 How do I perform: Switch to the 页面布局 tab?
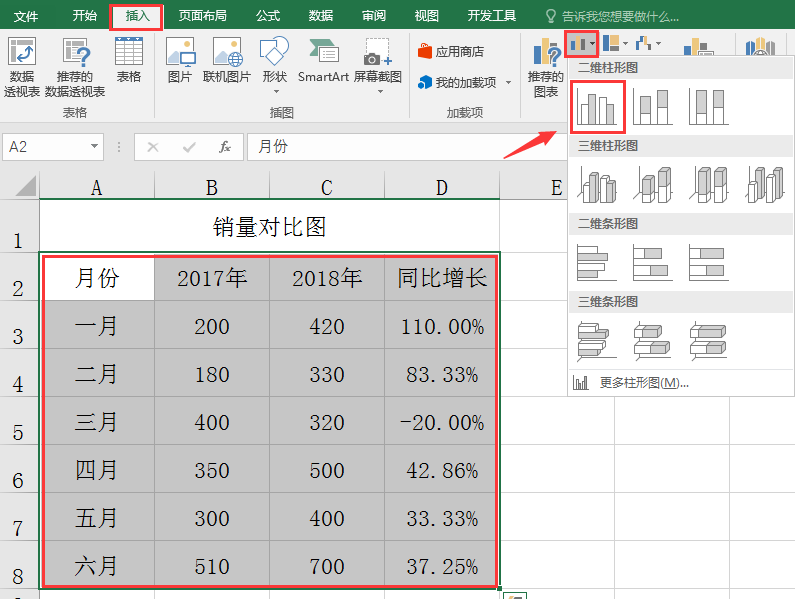click(202, 16)
